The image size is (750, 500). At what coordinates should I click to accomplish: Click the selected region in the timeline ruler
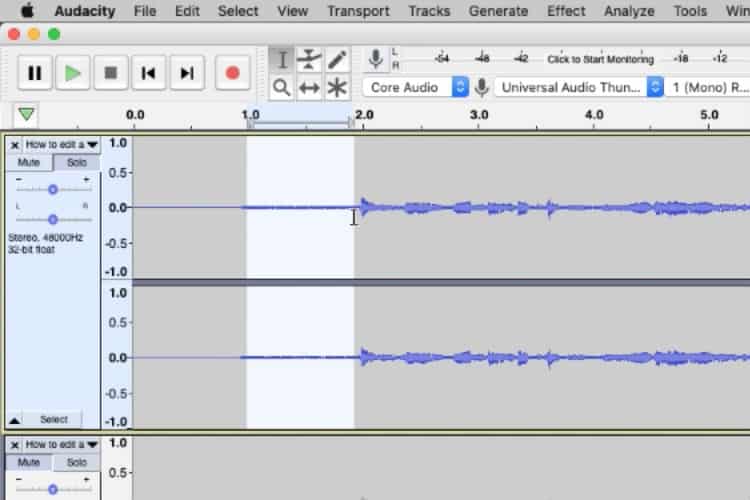pos(300,117)
